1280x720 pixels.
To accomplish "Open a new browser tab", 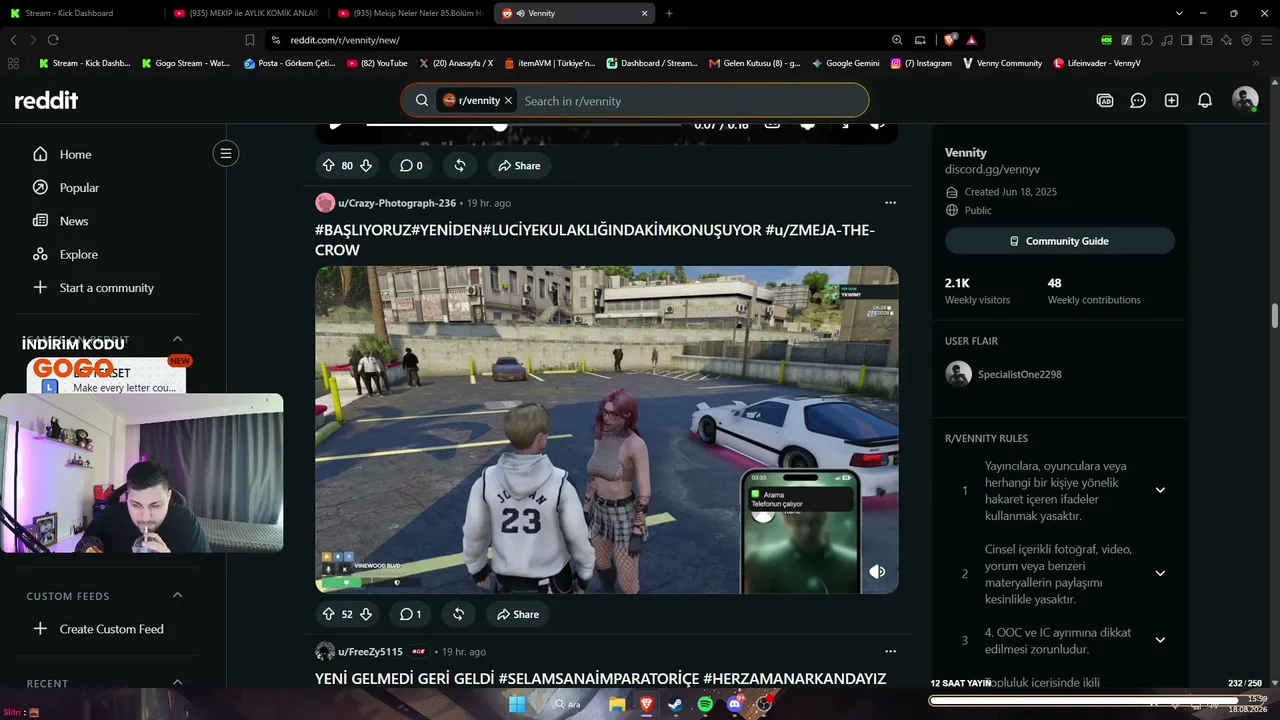I will [x=669, y=13].
